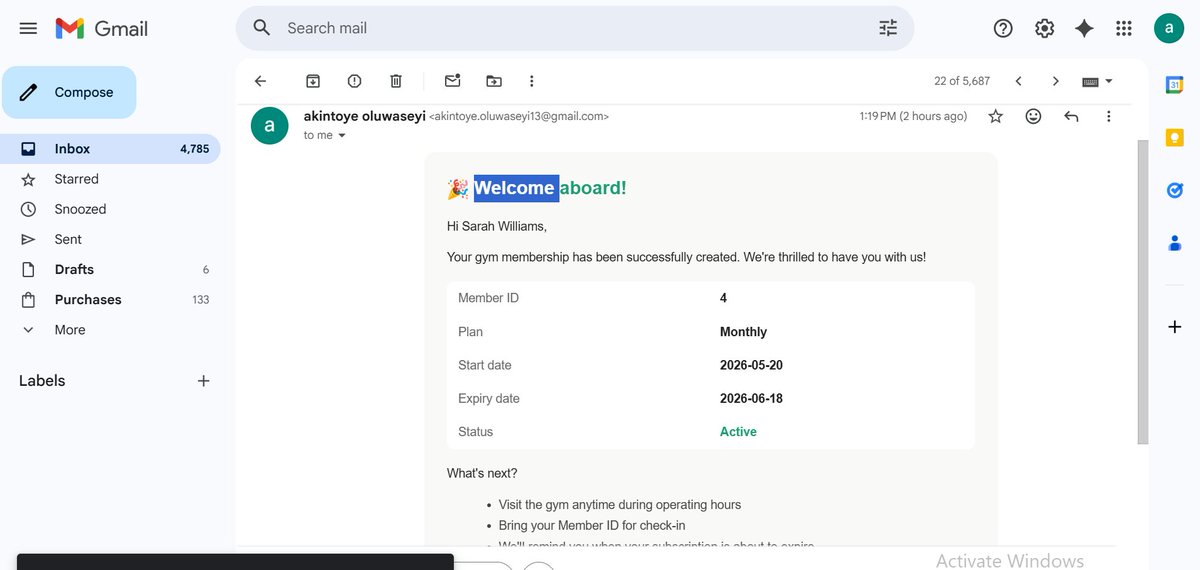The image size is (1200, 570).
Task: Click the sender email address
Action: [x=519, y=116]
